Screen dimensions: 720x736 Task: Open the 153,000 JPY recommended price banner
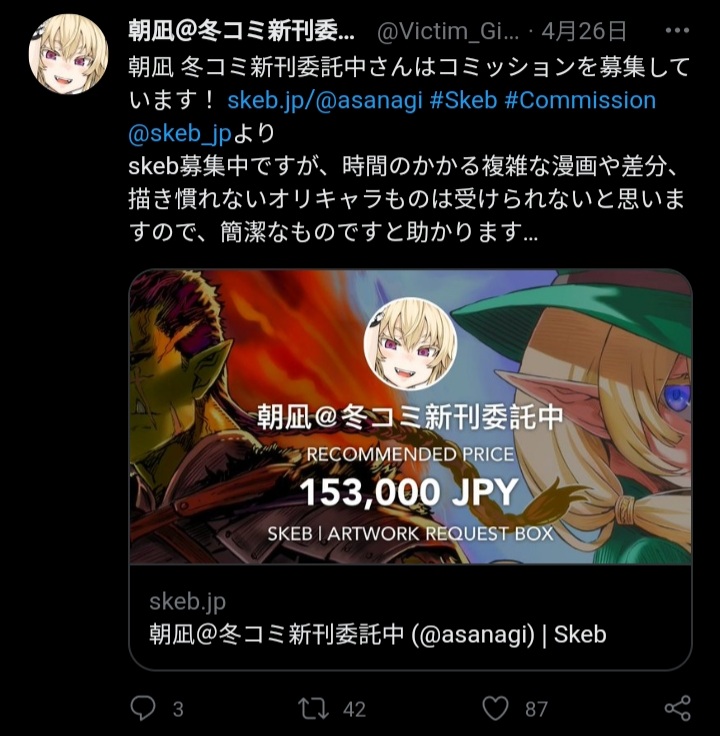pos(409,492)
